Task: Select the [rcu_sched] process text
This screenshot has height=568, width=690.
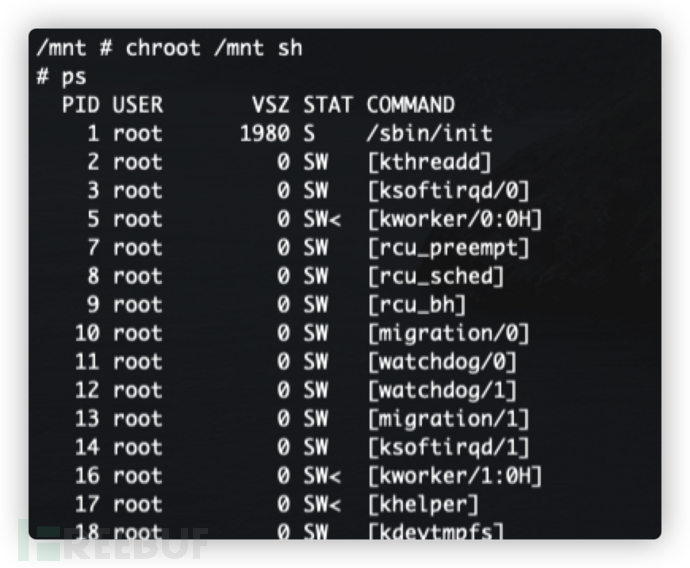Action: coord(435,276)
